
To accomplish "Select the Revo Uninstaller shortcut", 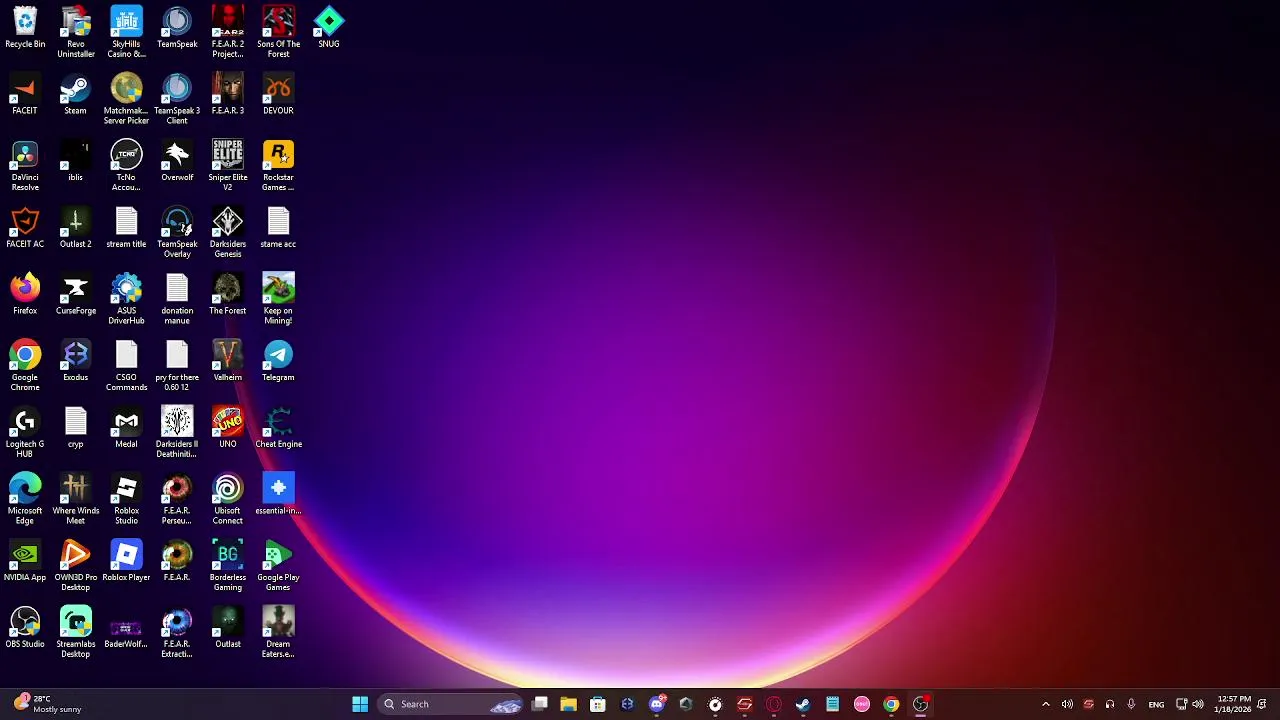I will coord(76,33).
